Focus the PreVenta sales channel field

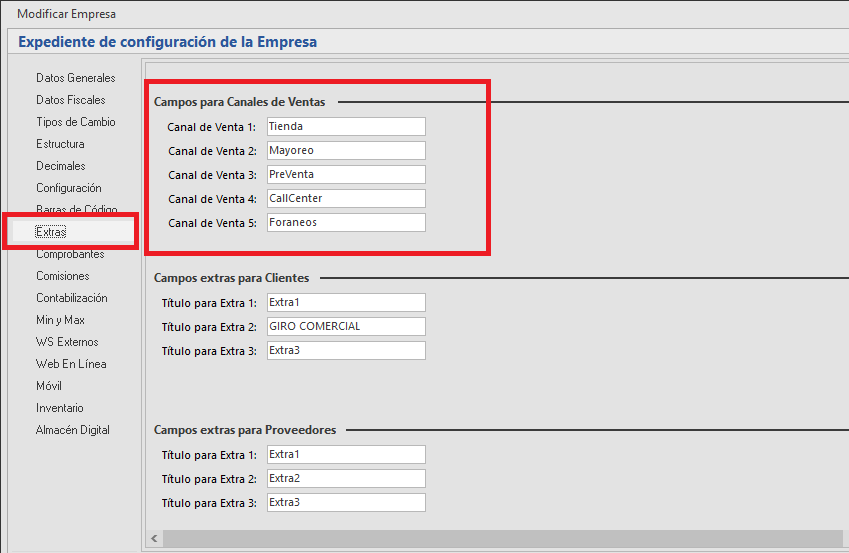click(345, 175)
